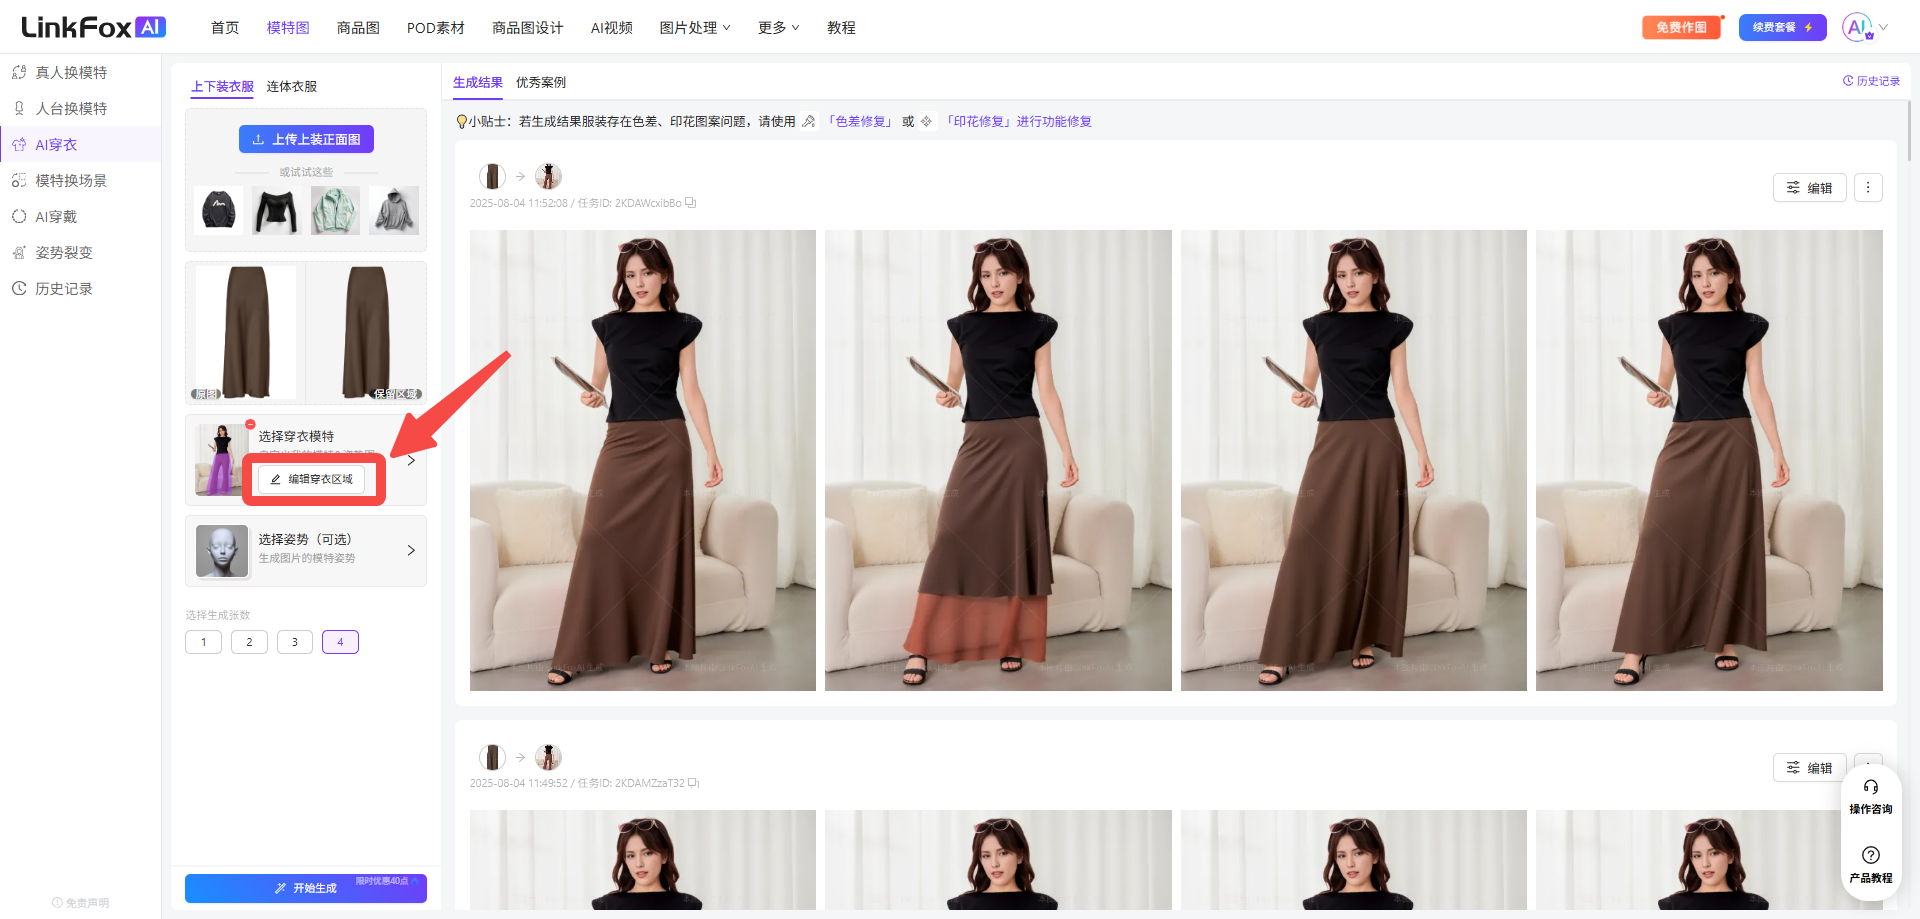Image resolution: width=1920 pixels, height=919 pixels.
Task: Expand 选择姿势（可选） chevron
Action: (x=411, y=550)
